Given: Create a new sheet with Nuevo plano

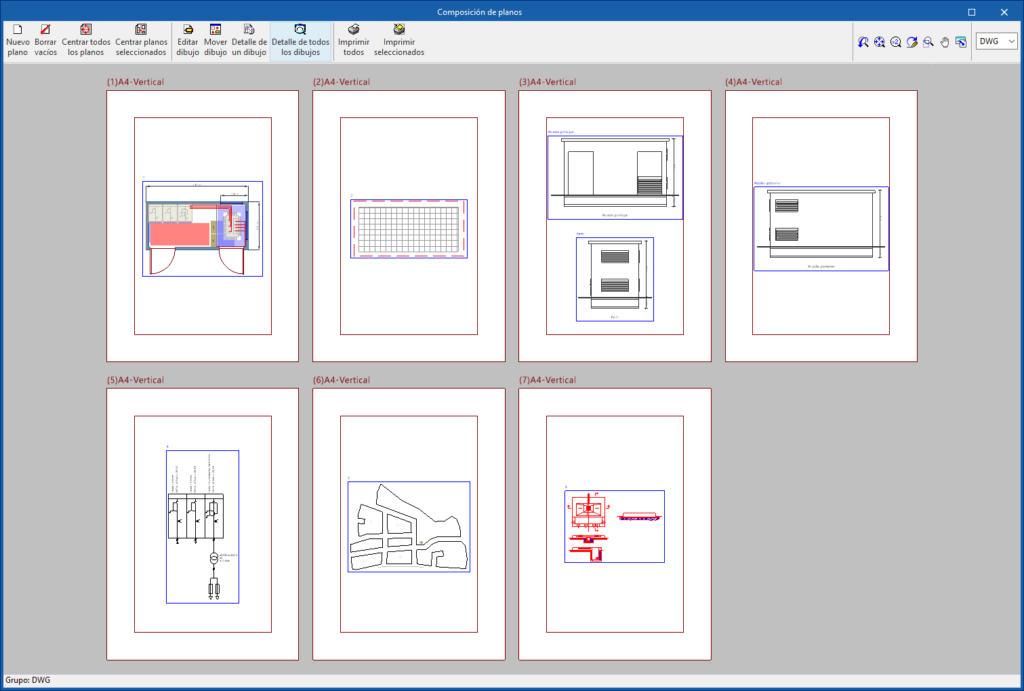Looking at the screenshot, I should pos(18,40).
